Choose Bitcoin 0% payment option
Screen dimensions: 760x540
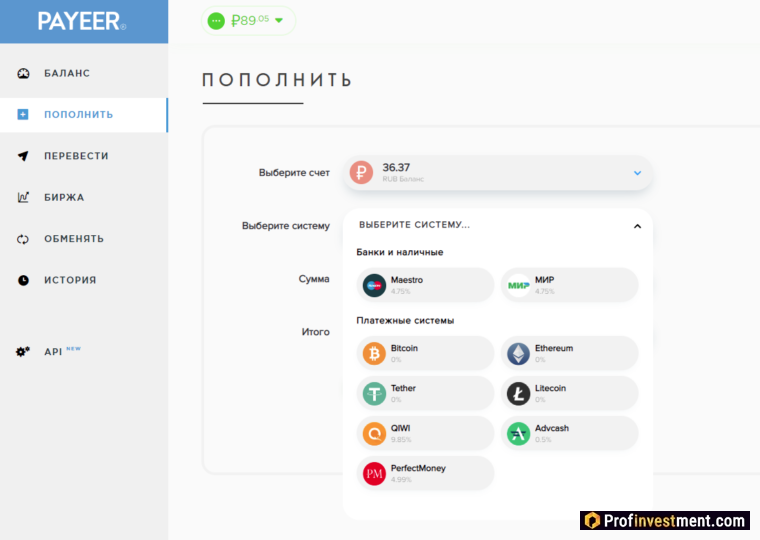[x=425, y=354]
